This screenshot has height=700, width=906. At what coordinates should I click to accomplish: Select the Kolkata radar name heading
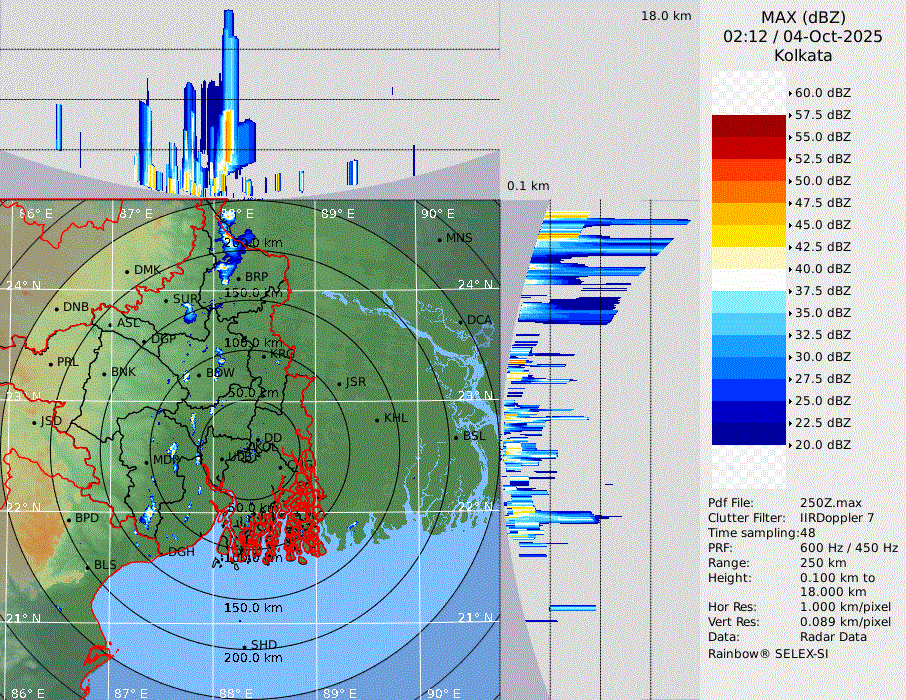coord(803,55)
